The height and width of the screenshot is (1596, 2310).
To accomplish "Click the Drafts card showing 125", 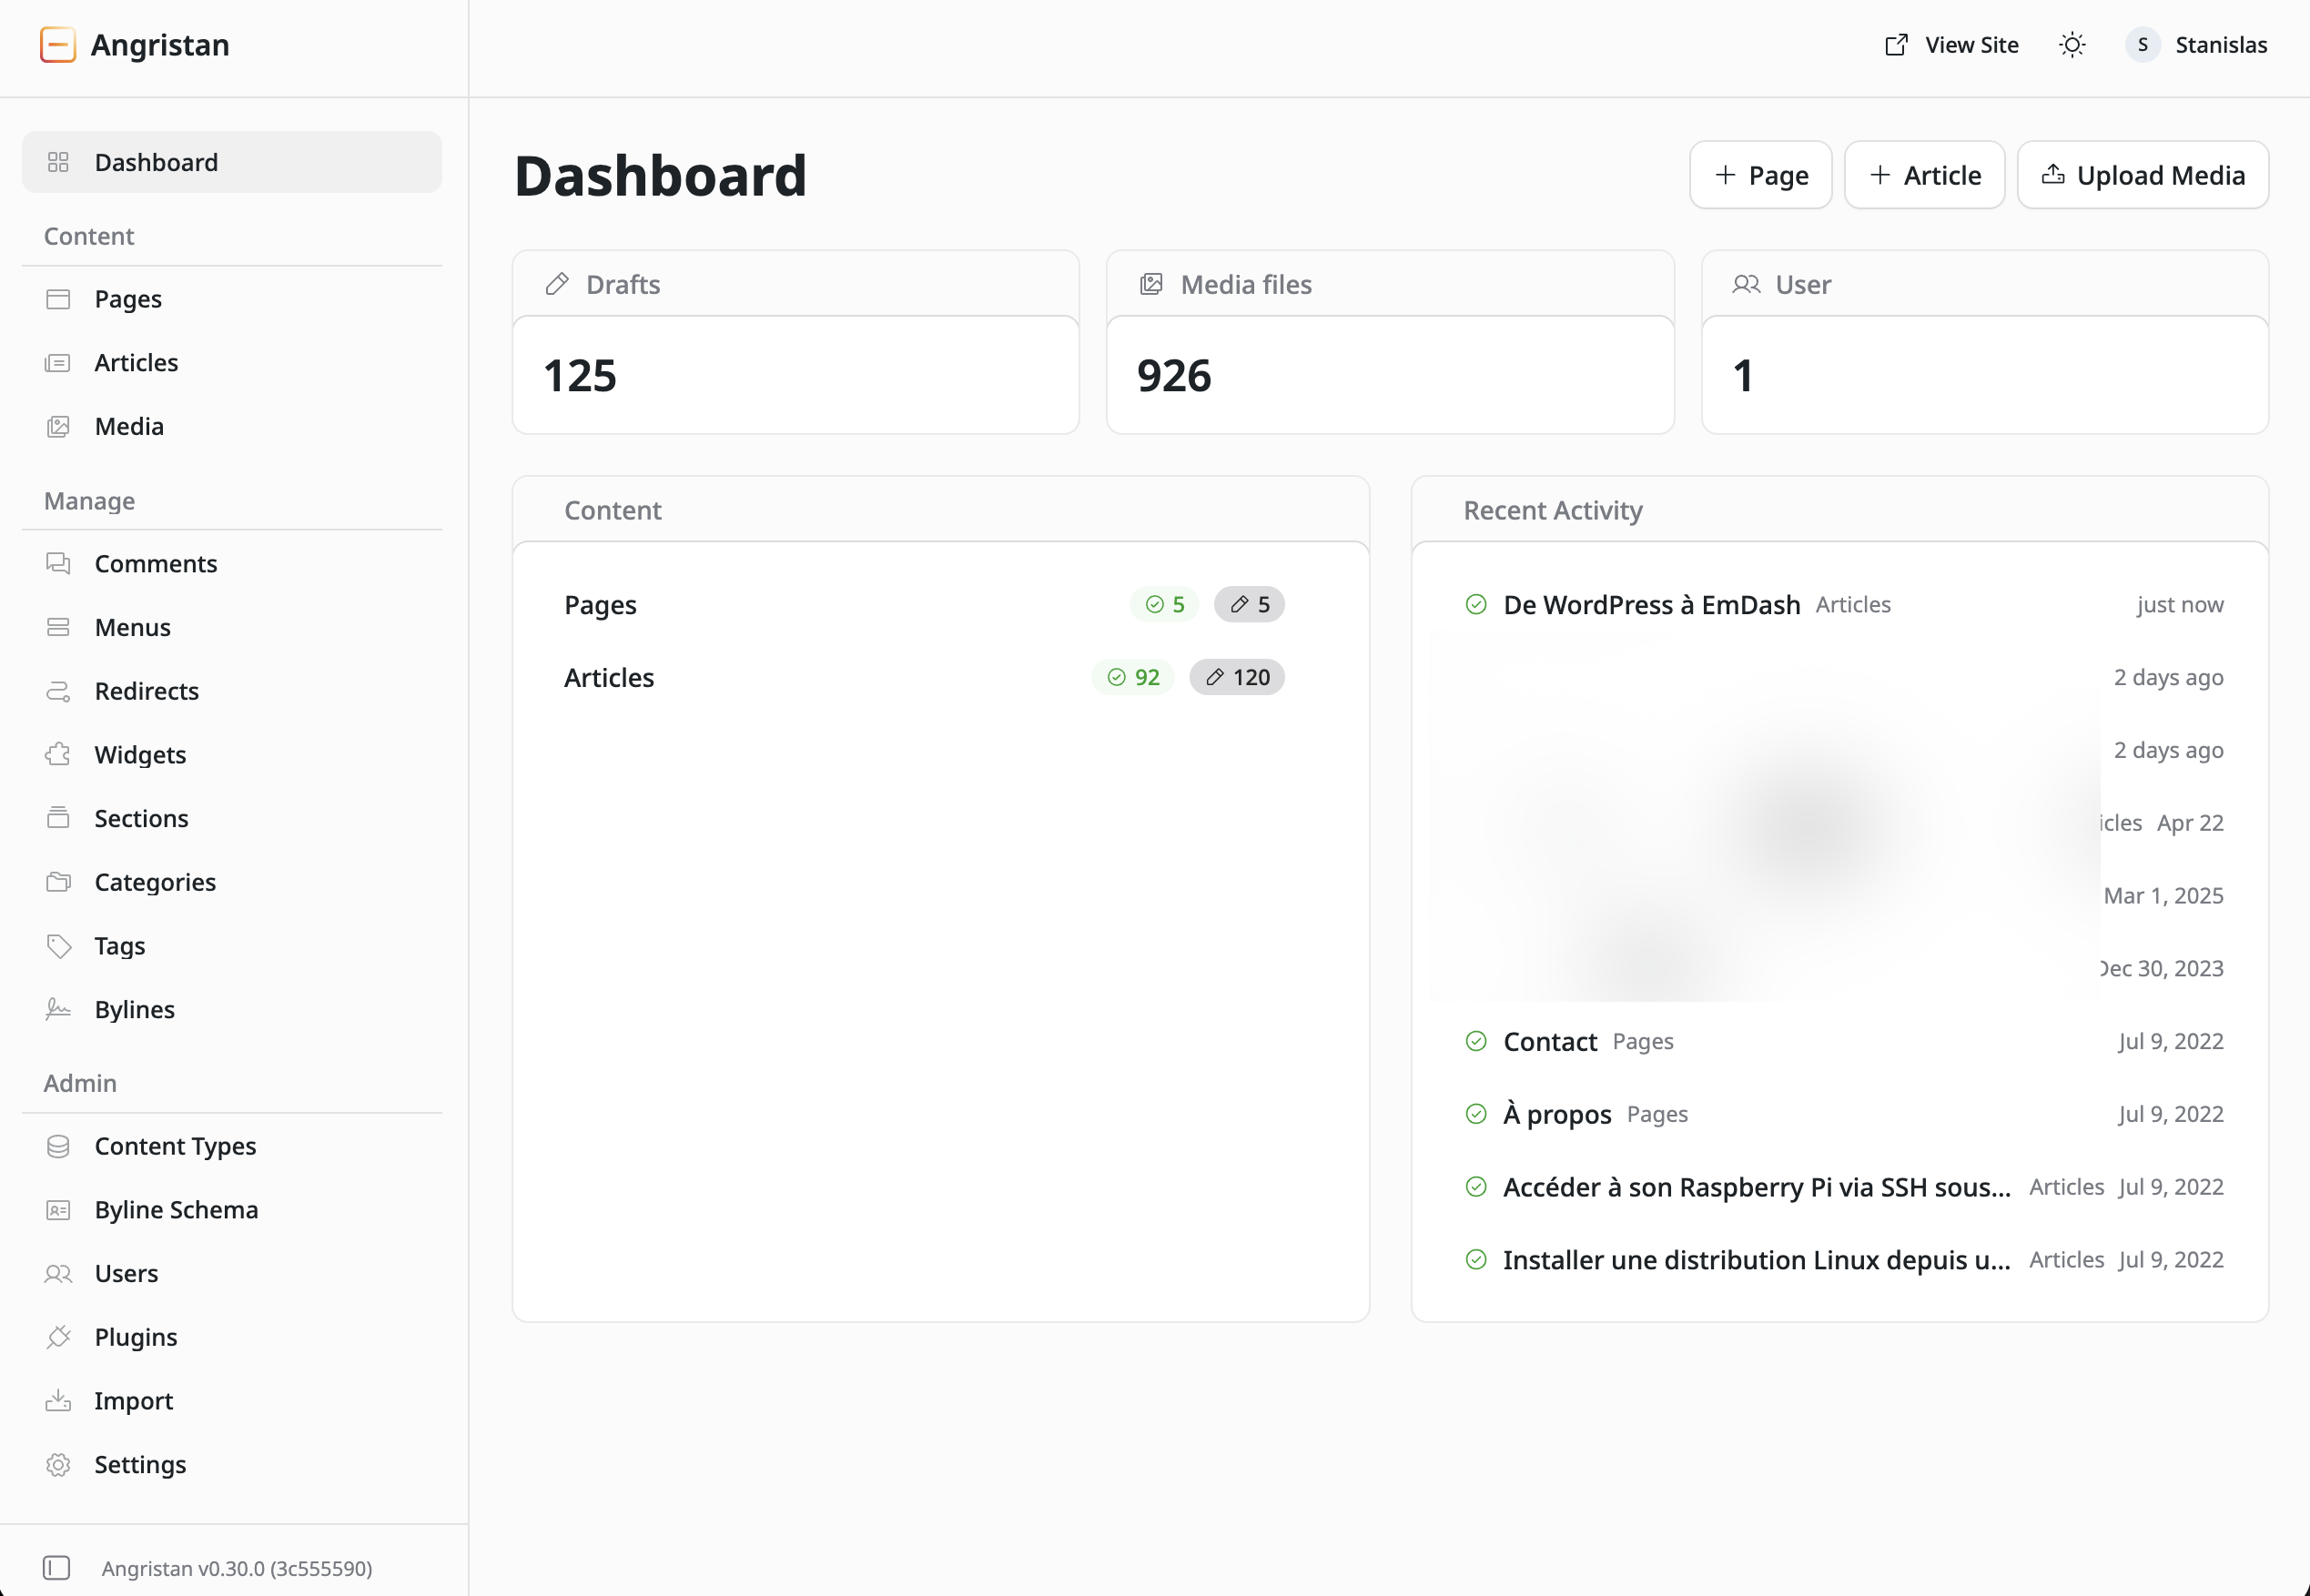I will click(x=796, y=342).
